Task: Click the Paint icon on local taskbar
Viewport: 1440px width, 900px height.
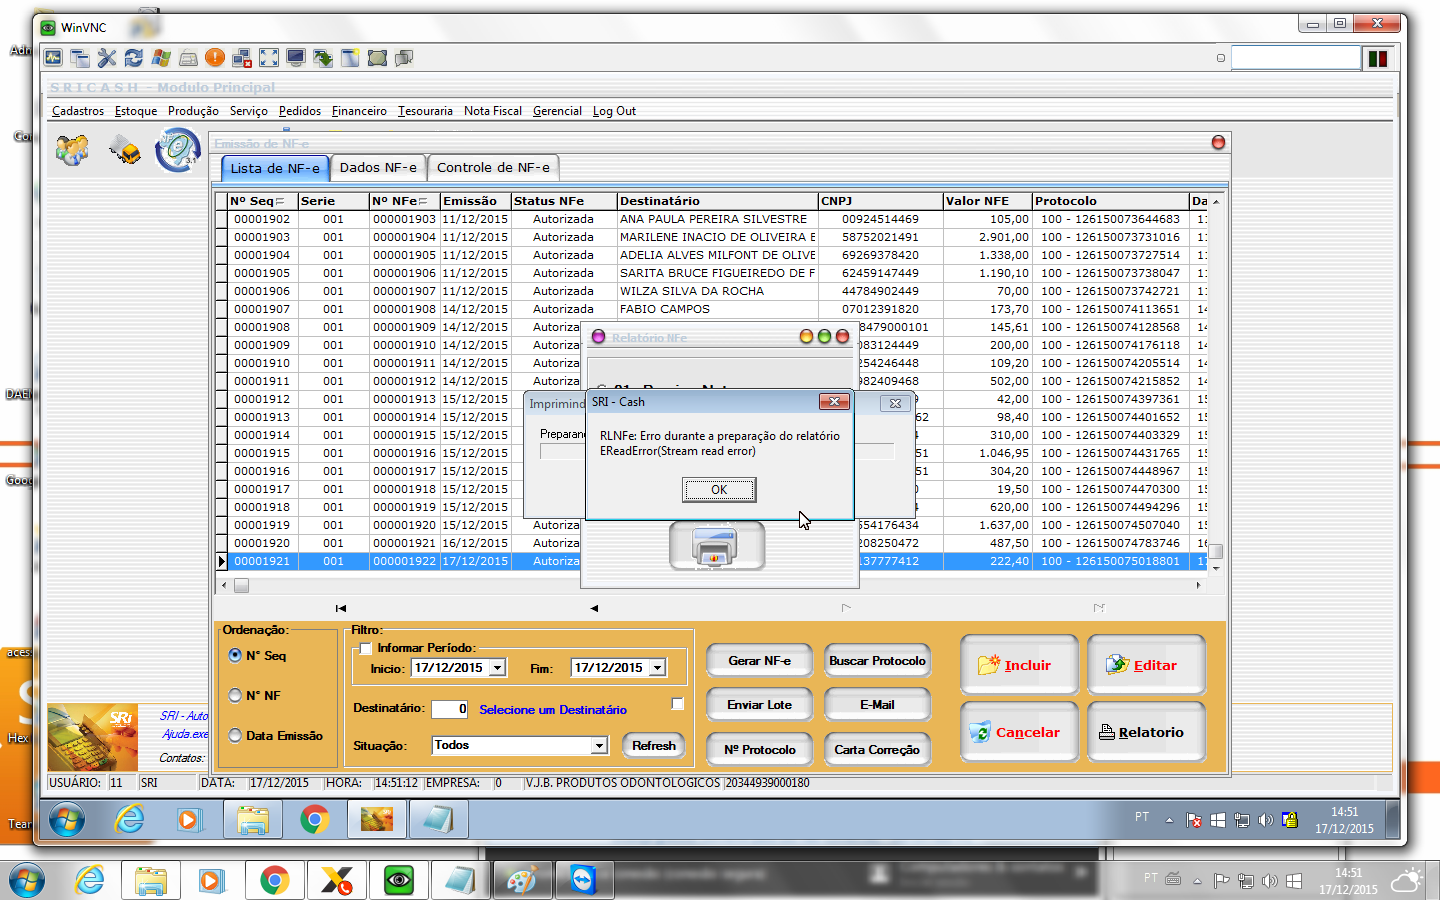Action: click(x=521, y=880)
